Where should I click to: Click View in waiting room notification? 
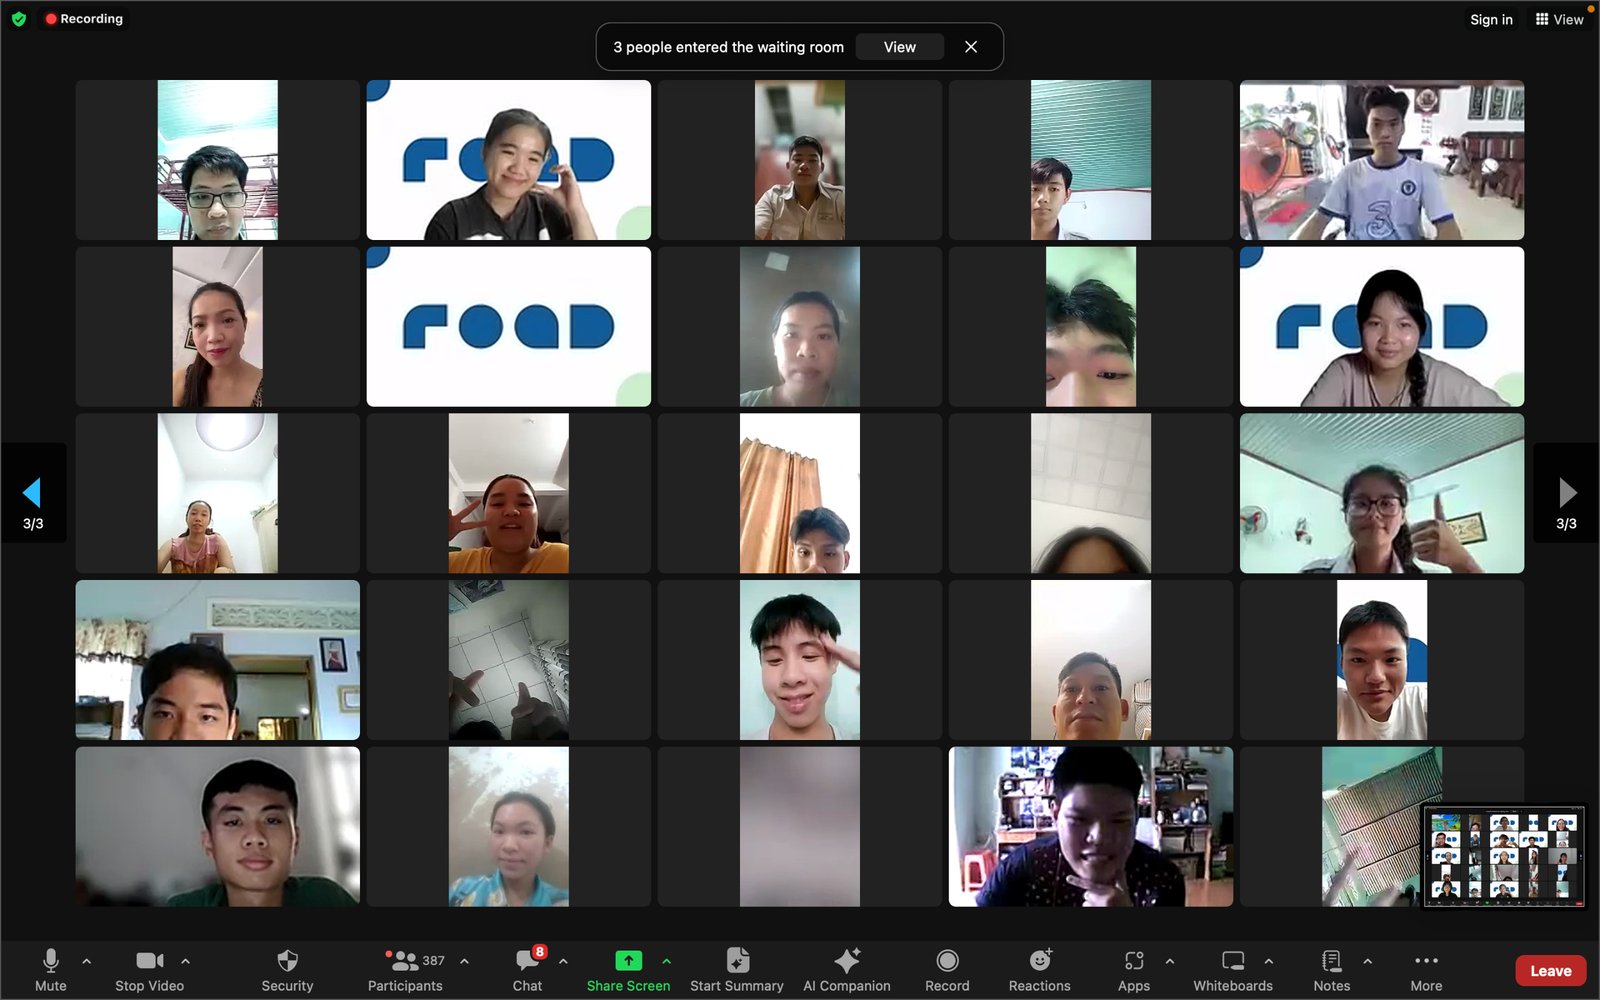(899, 47)
